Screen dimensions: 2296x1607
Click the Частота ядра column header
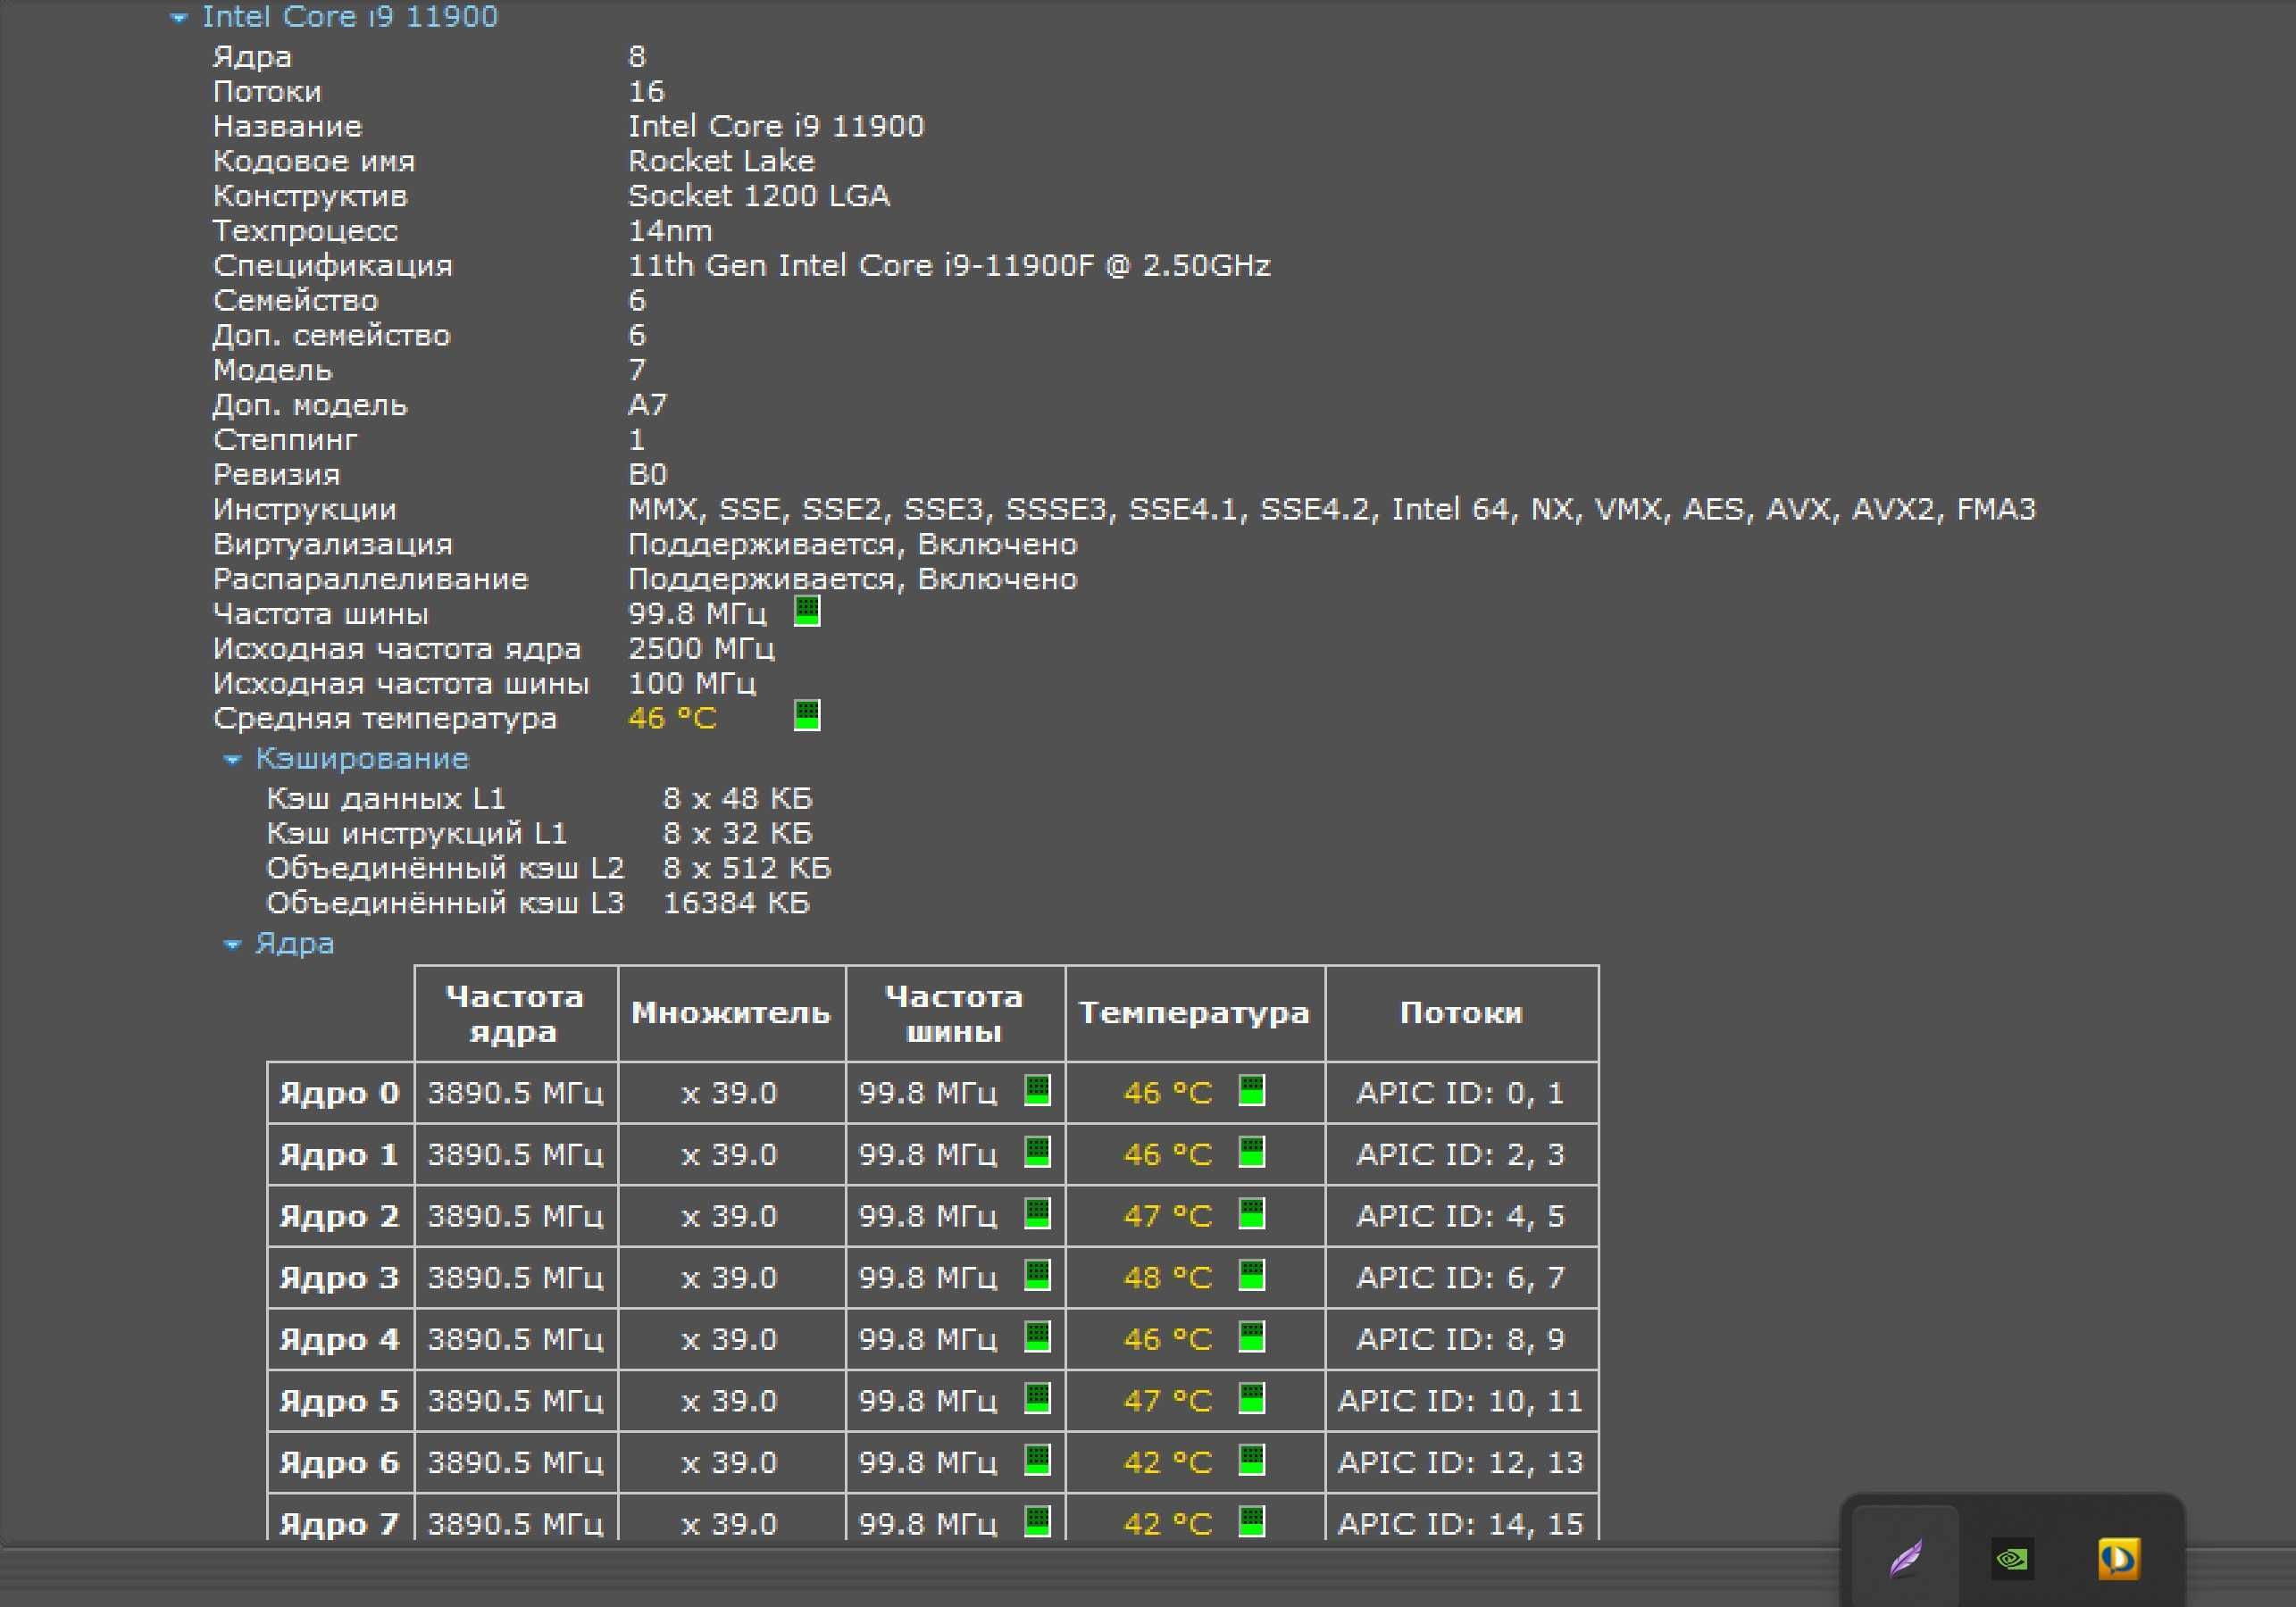coord(516,1014)
